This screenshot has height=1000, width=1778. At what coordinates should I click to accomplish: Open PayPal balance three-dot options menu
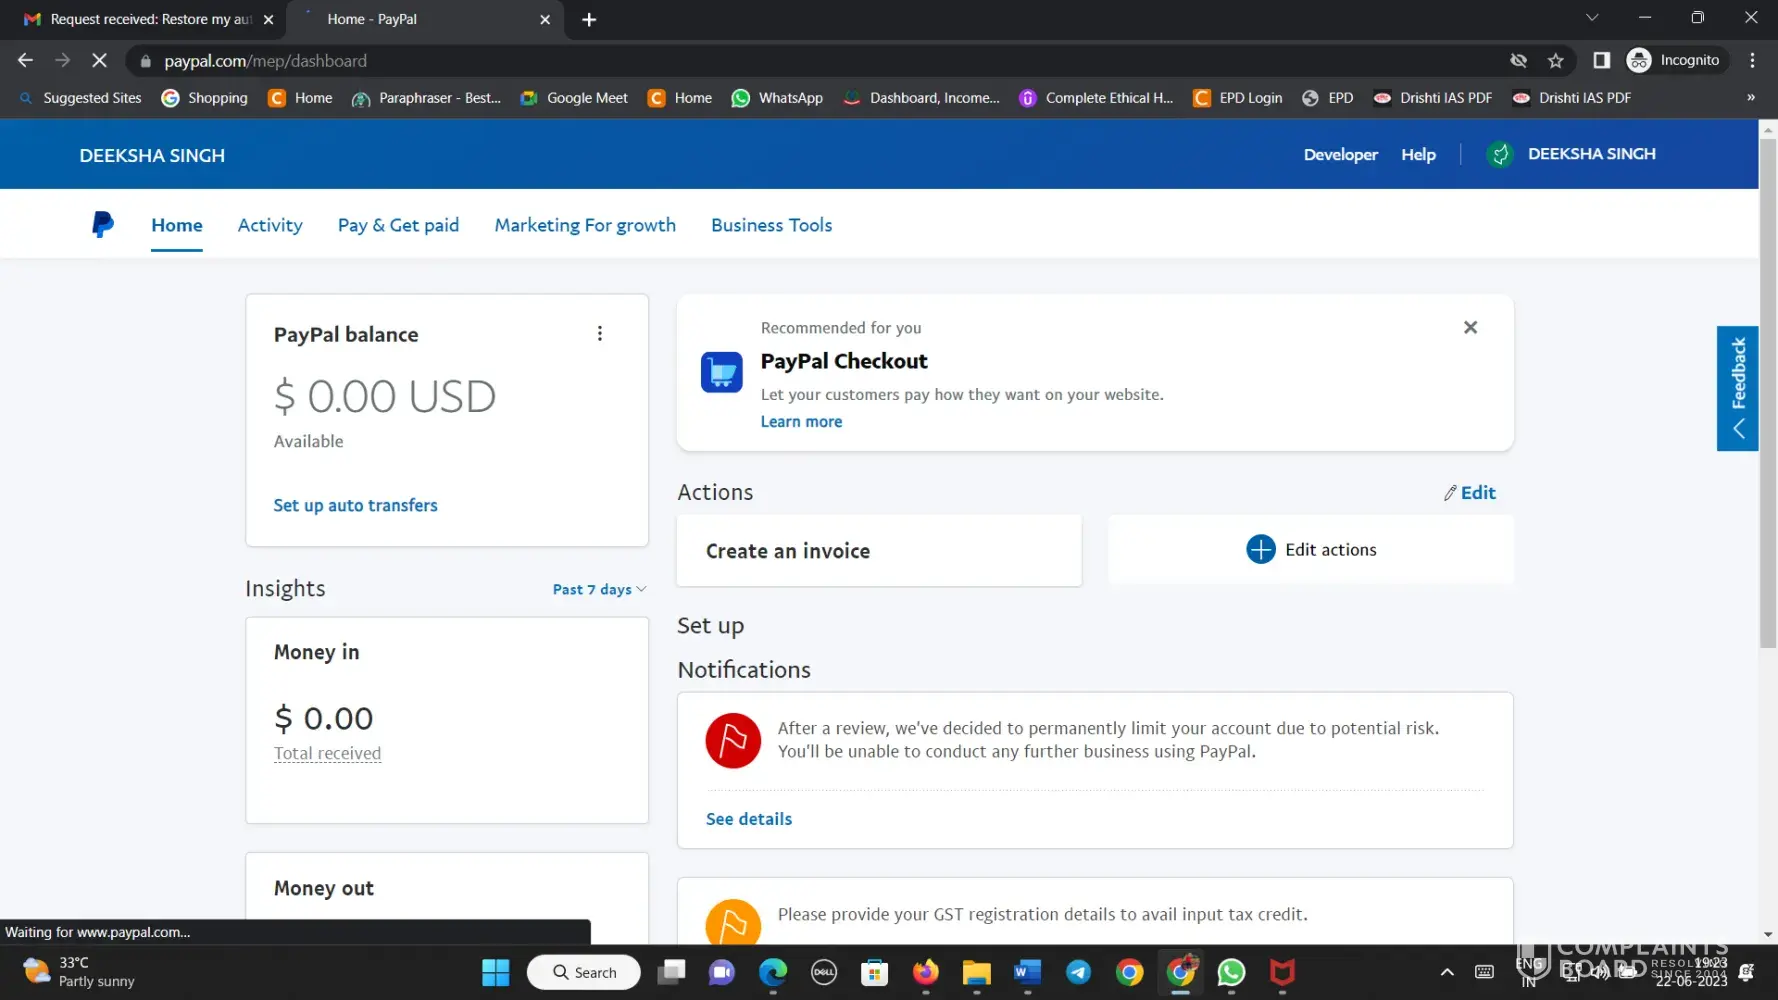click(600, 334)
